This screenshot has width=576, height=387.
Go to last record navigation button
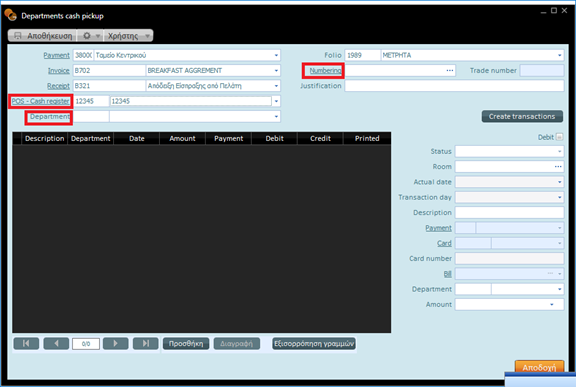click(x=145, y=343)
